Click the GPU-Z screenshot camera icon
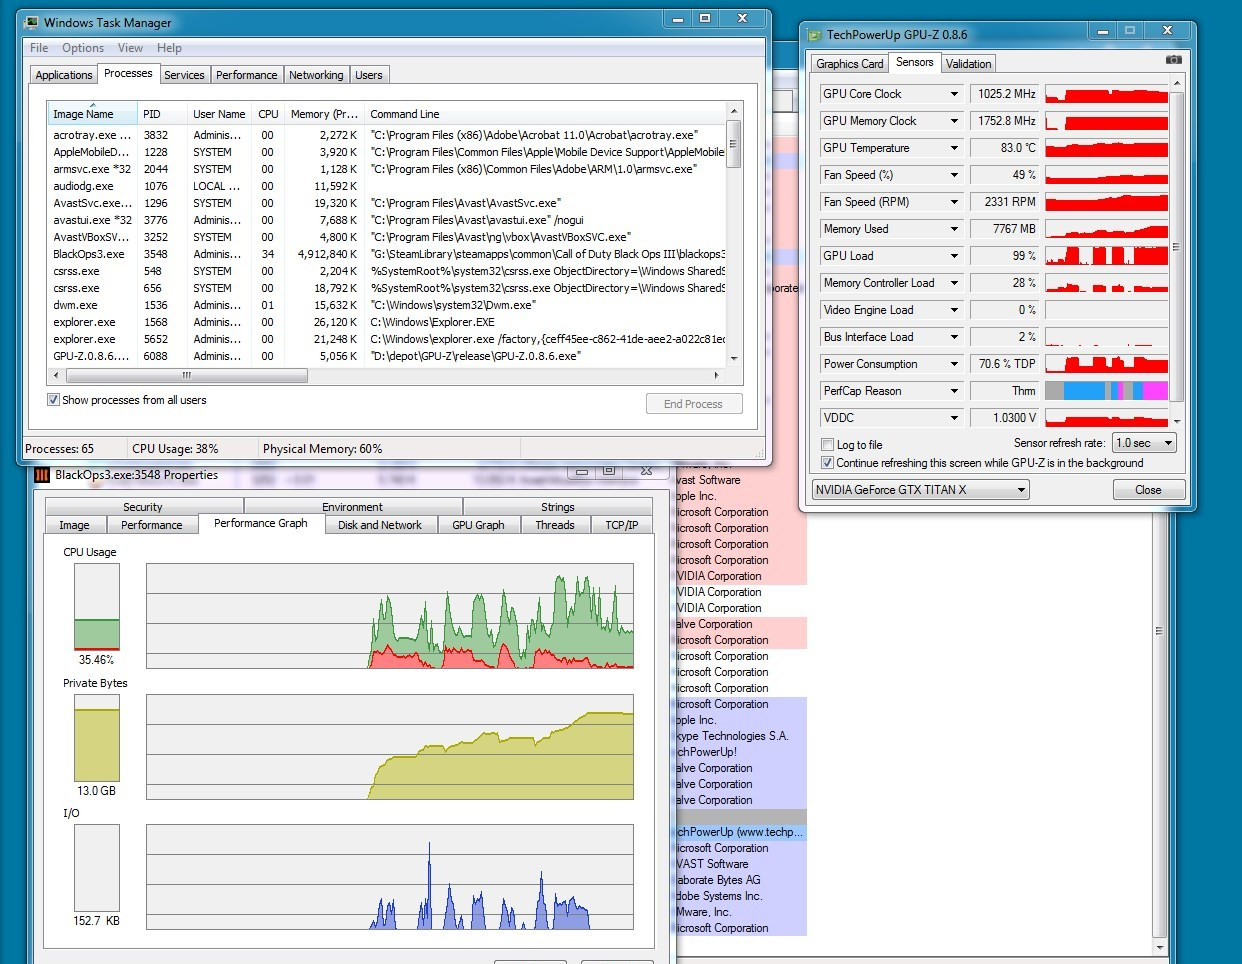The image size is (1242, 964). 1173,61
